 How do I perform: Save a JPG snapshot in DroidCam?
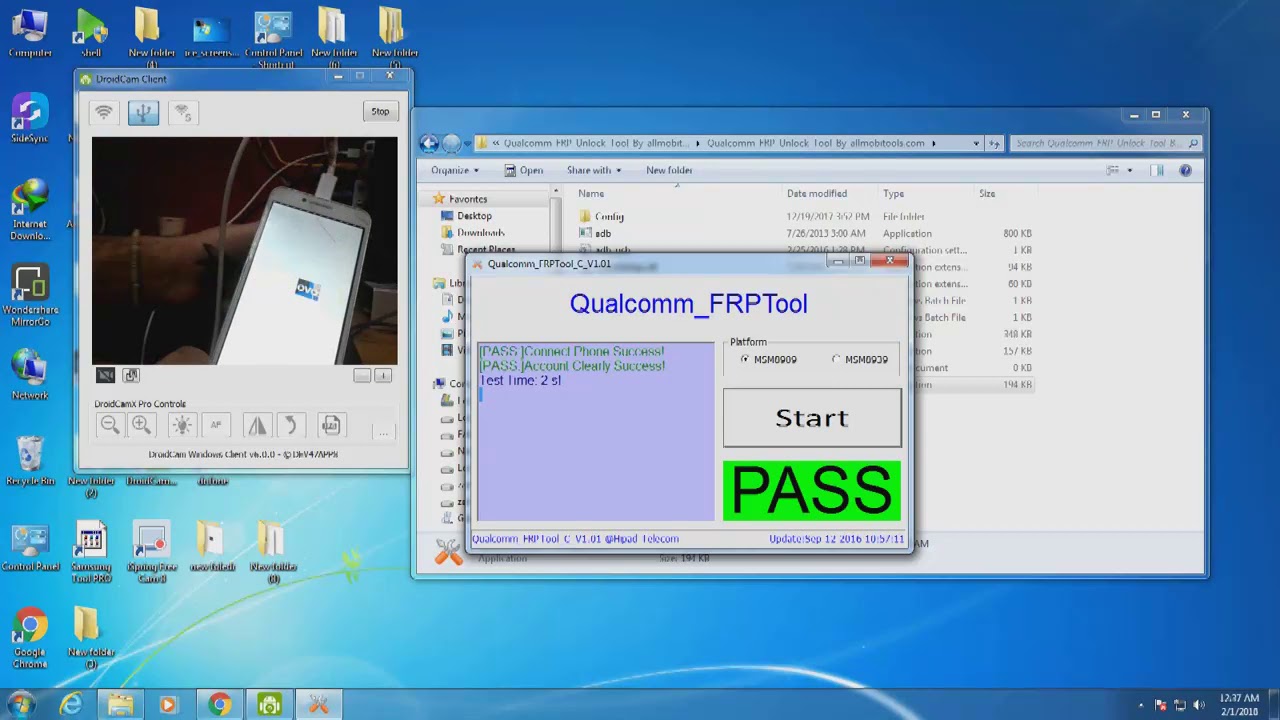332,425
